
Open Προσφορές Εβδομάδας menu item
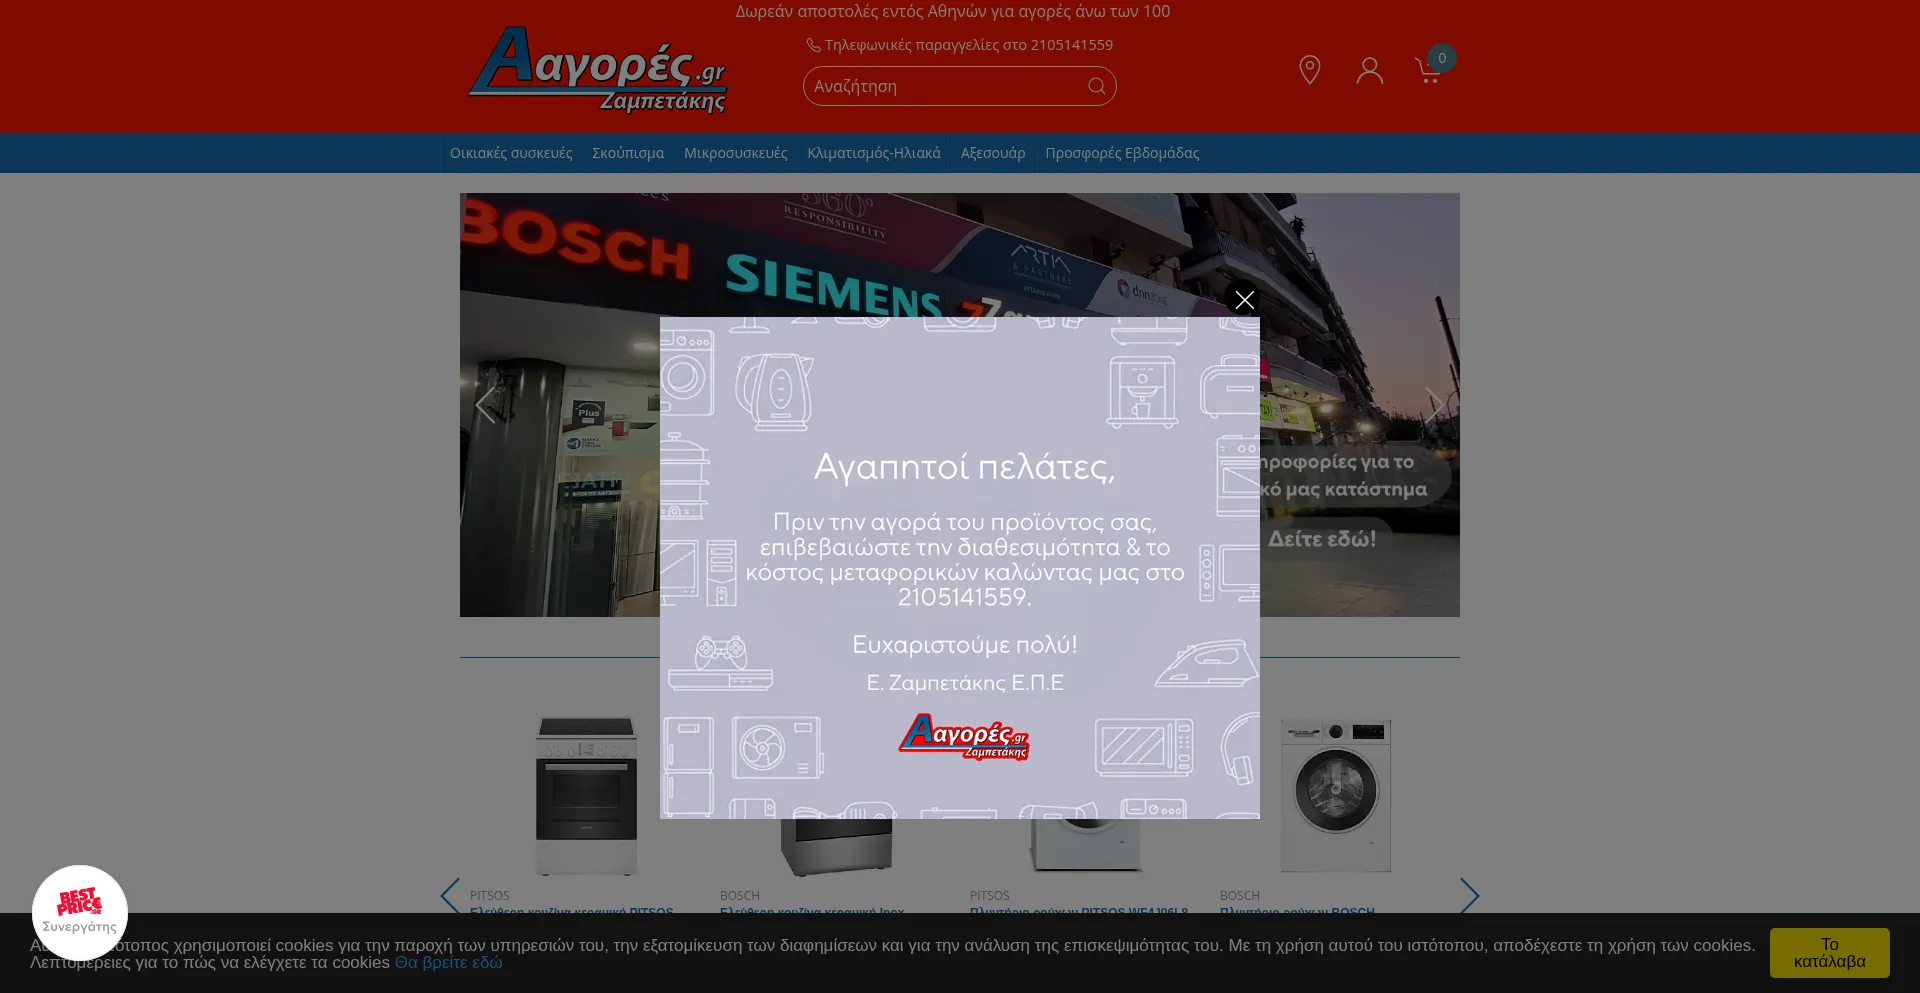pyautogui.click(x=1122, y=153)
